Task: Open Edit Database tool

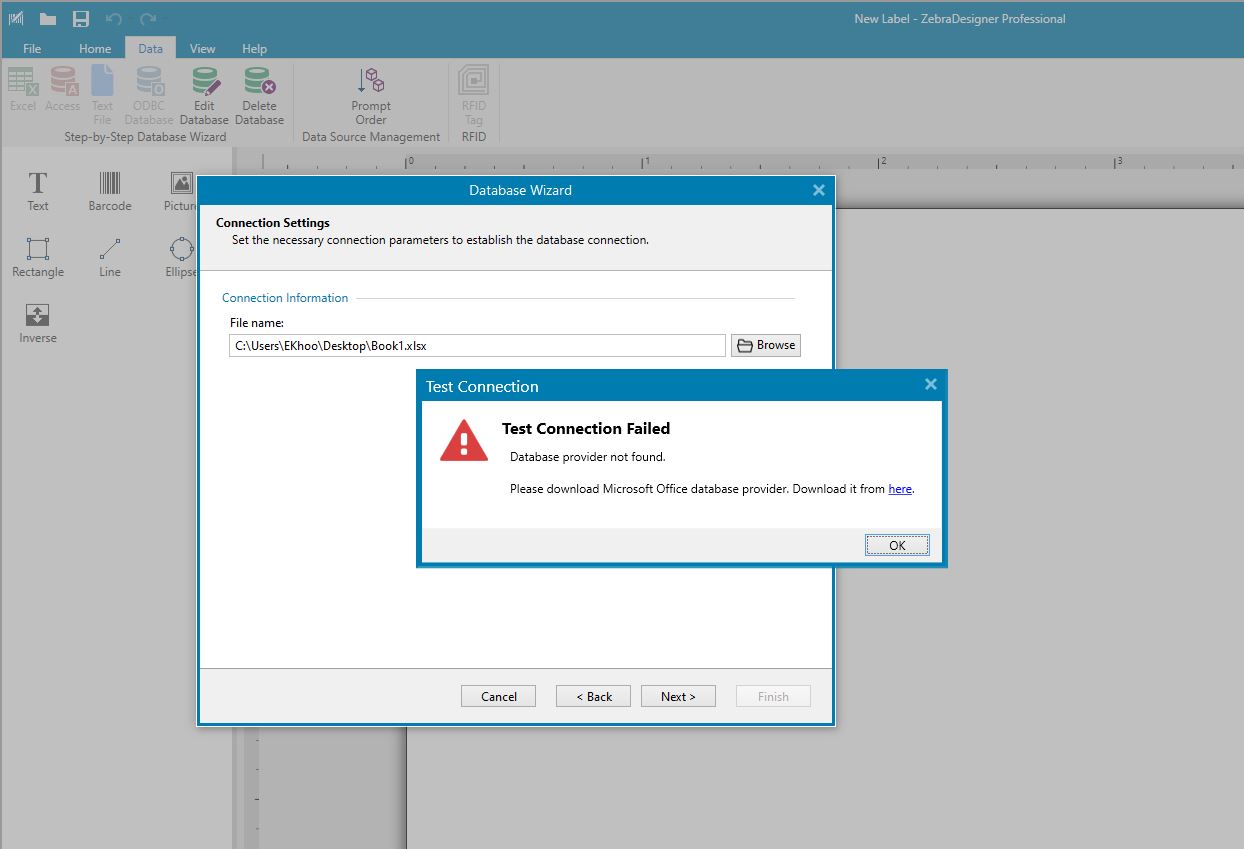Action: coord(204,96)
